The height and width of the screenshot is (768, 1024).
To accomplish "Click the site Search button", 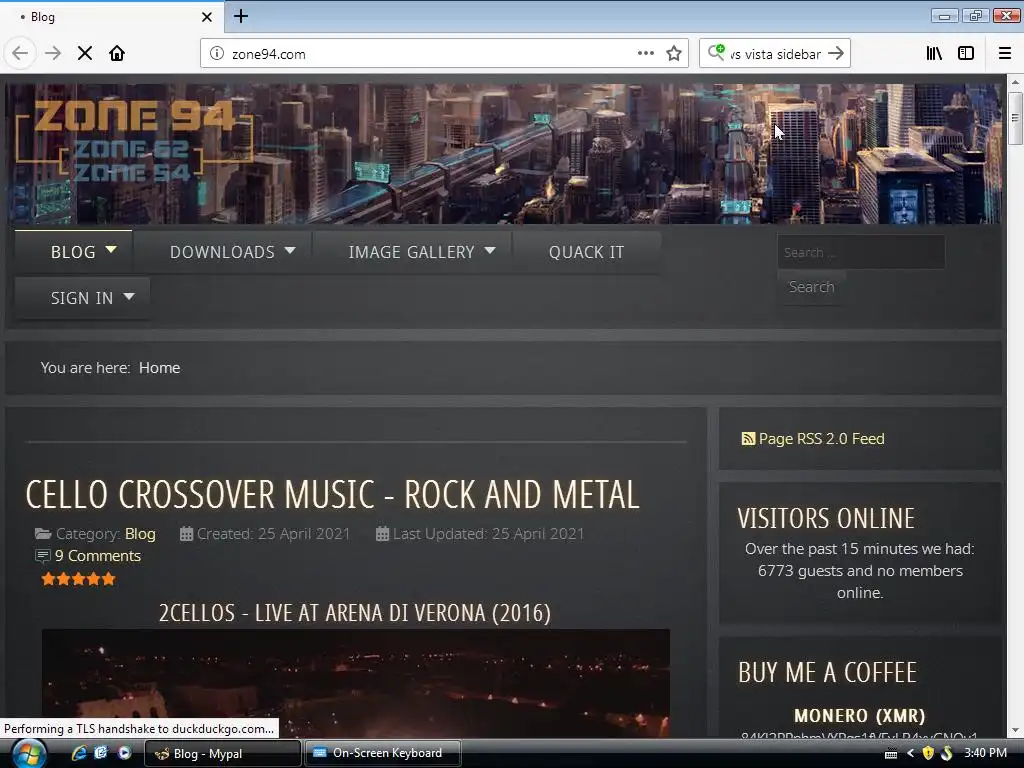I will (811, 287).
